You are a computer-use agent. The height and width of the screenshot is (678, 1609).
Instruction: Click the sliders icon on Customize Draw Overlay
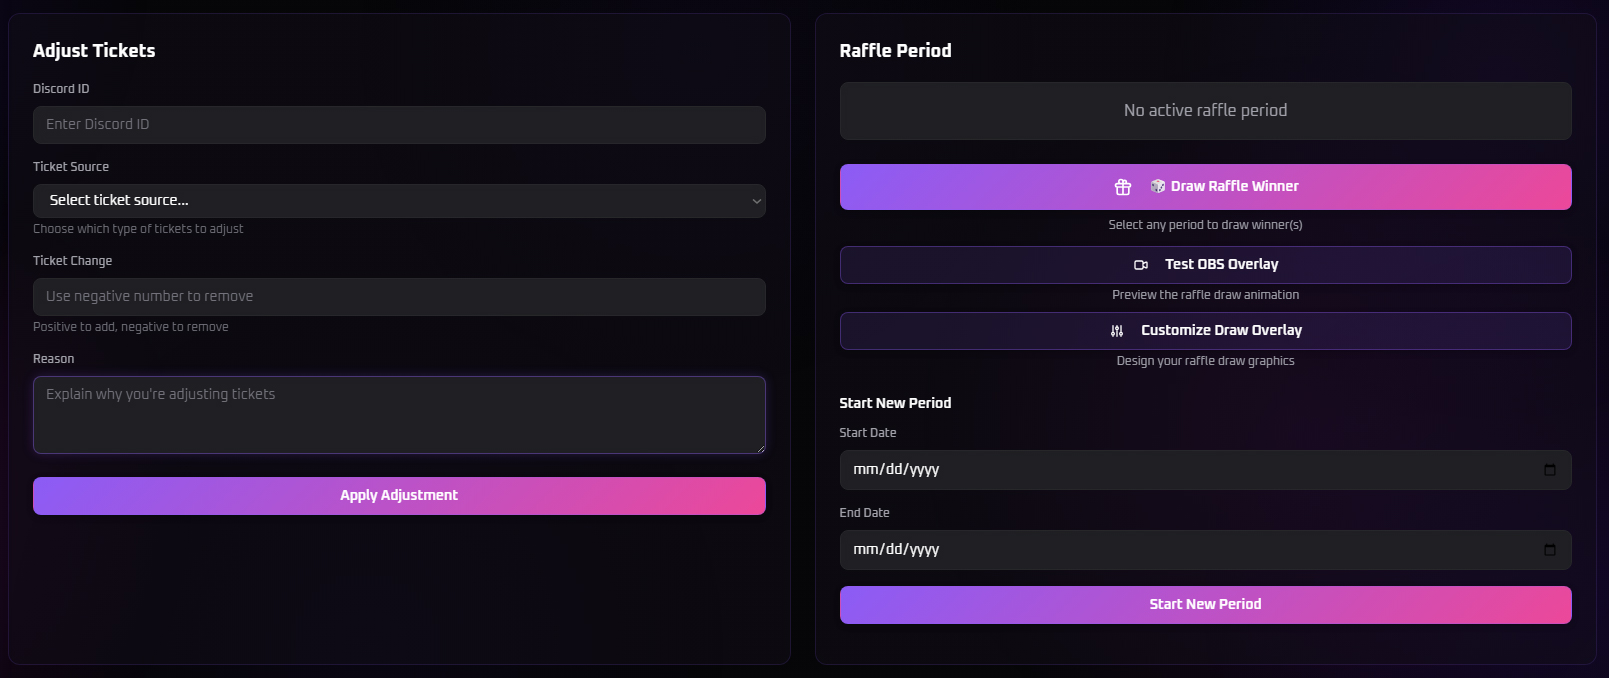pyautogui.click(x=1118, y=330)
